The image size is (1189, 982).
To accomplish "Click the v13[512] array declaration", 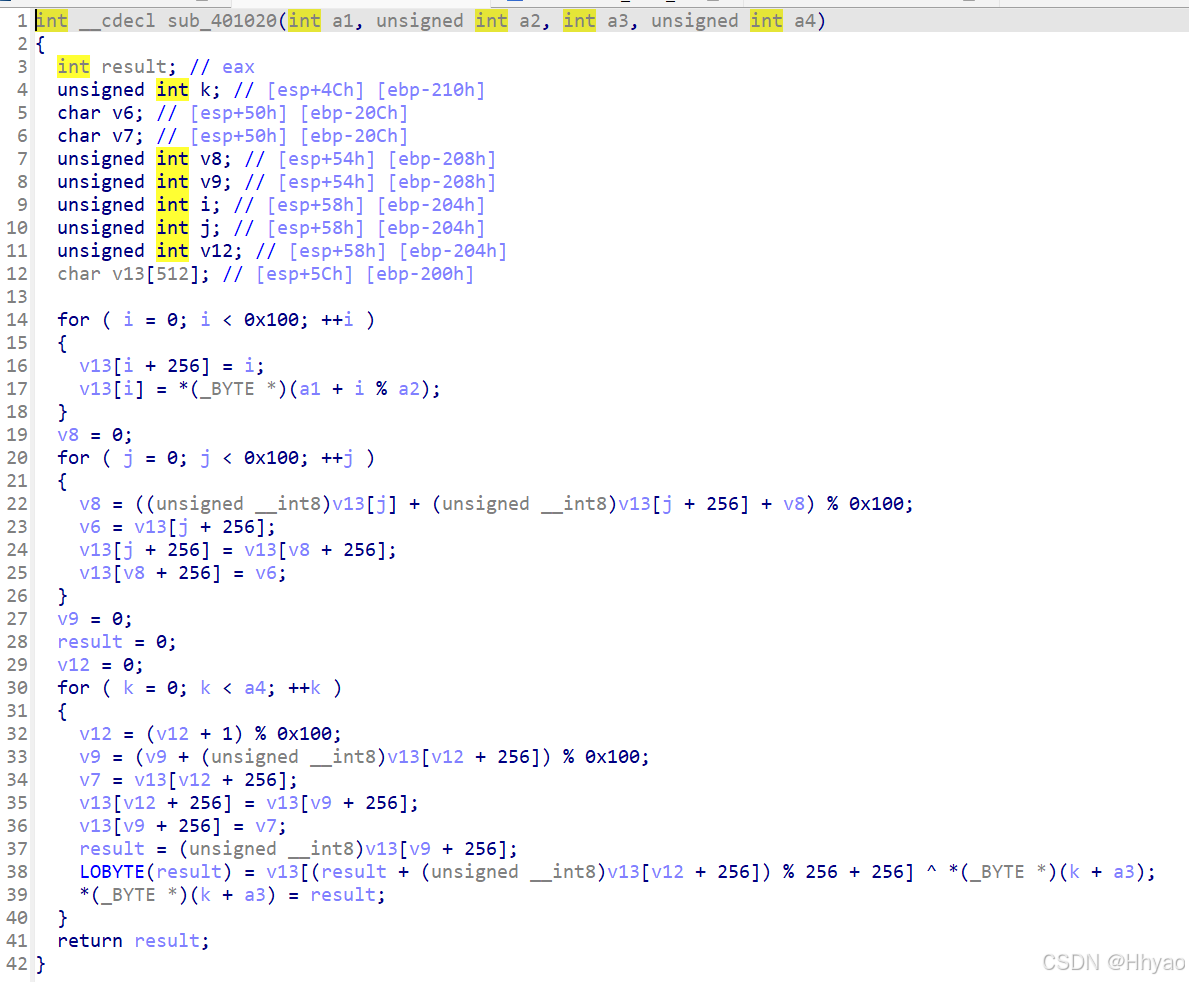I will pos(155,274).
